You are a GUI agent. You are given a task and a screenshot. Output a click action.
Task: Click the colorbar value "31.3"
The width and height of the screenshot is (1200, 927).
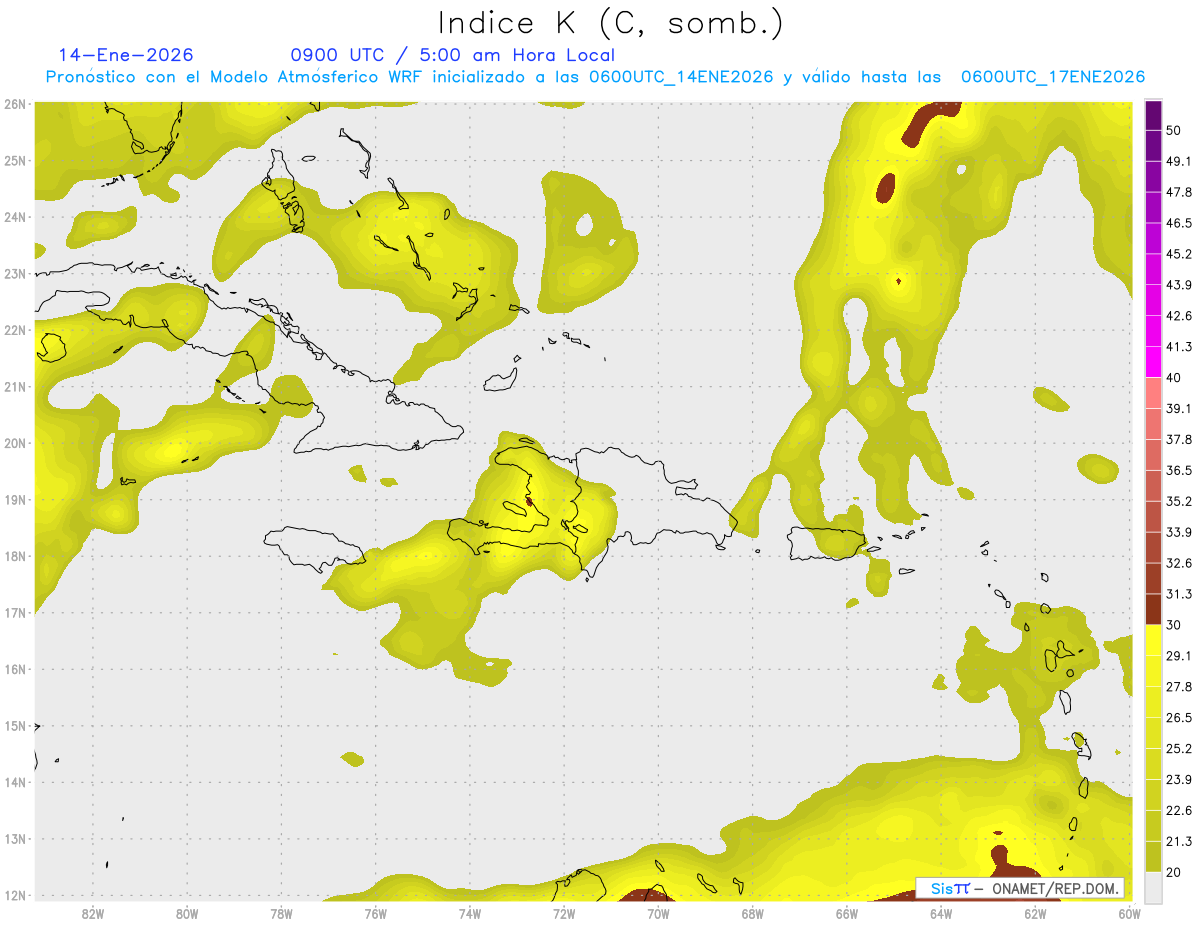[1179, 594]
